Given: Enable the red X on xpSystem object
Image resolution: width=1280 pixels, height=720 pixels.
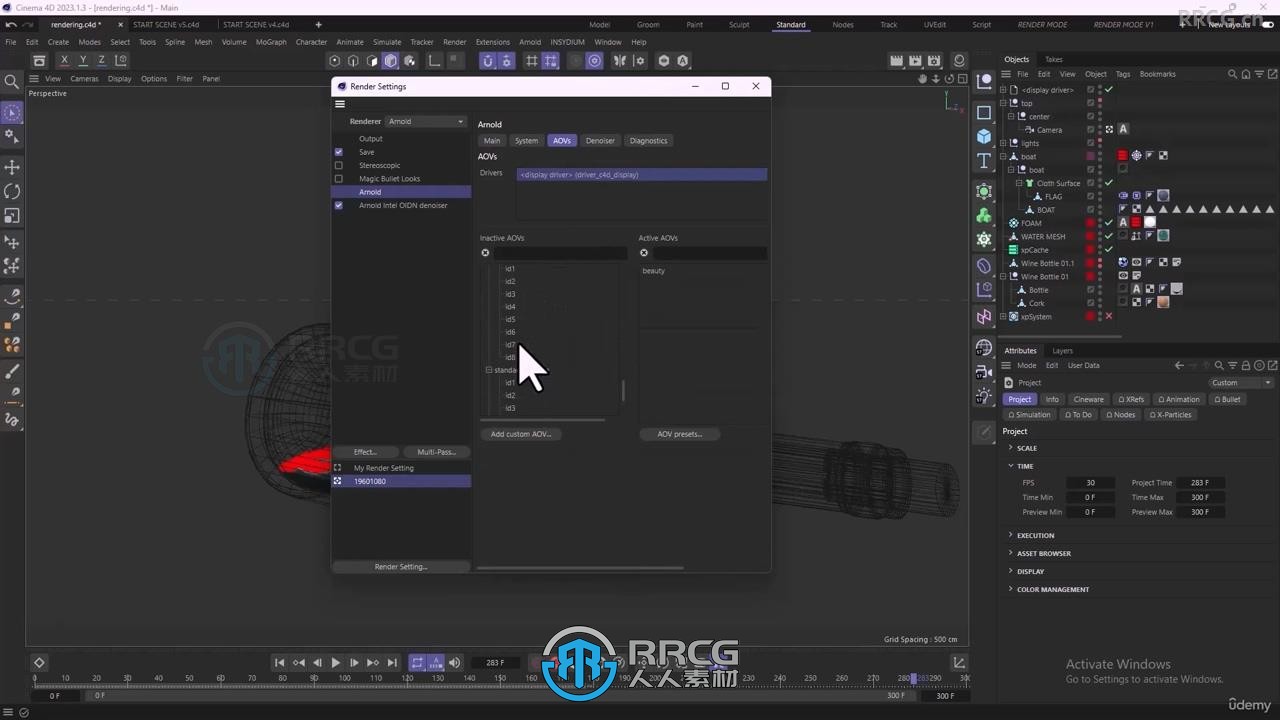Looking at the screenshot, I should click(1109, 316).
